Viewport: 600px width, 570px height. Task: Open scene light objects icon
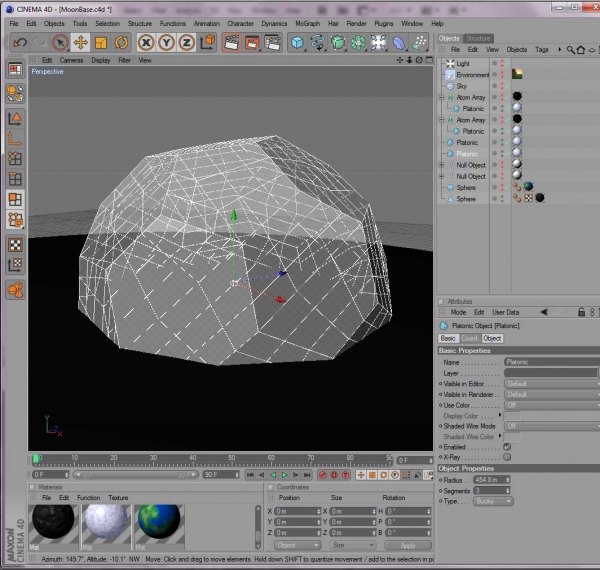[x=378, y=42]
